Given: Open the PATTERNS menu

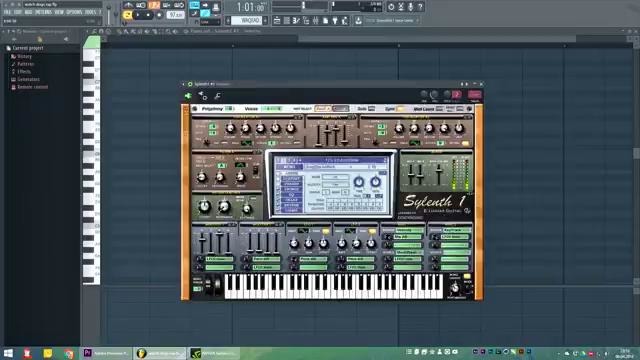Looking at the screenshot, I should [43, 13].
